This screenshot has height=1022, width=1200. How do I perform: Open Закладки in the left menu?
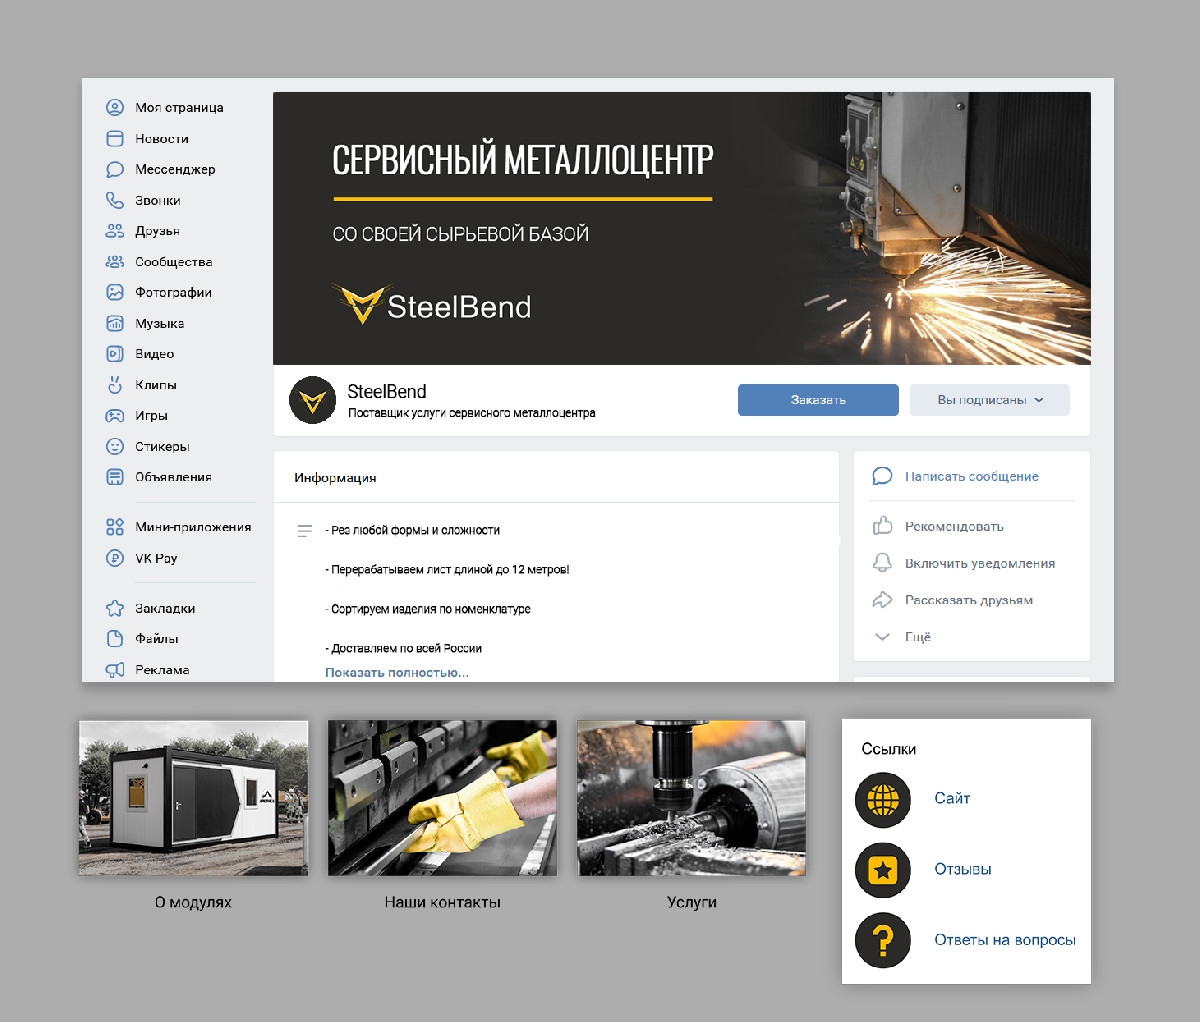(165, 608)
